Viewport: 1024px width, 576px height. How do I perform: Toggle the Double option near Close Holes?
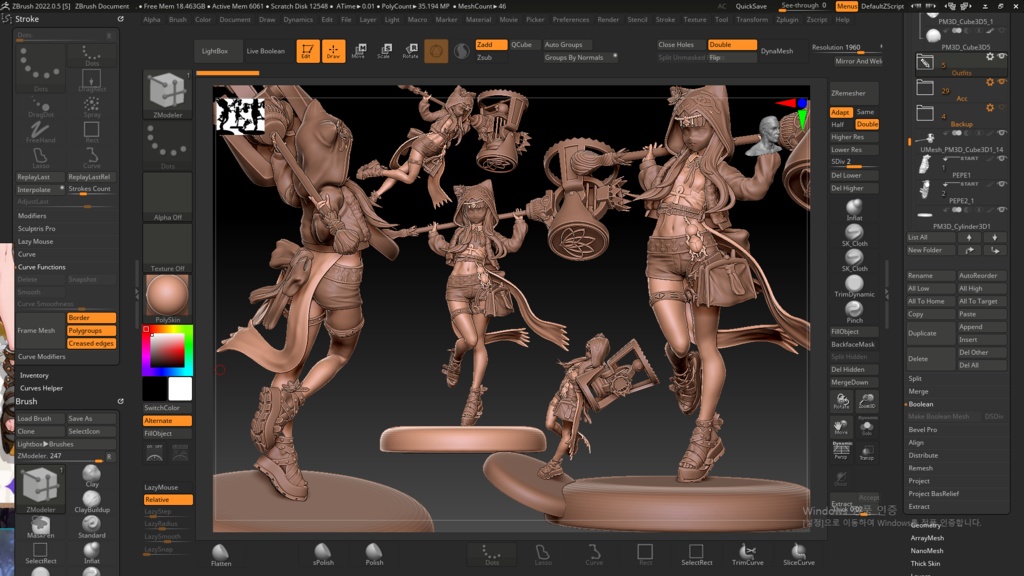pos(732,44)
